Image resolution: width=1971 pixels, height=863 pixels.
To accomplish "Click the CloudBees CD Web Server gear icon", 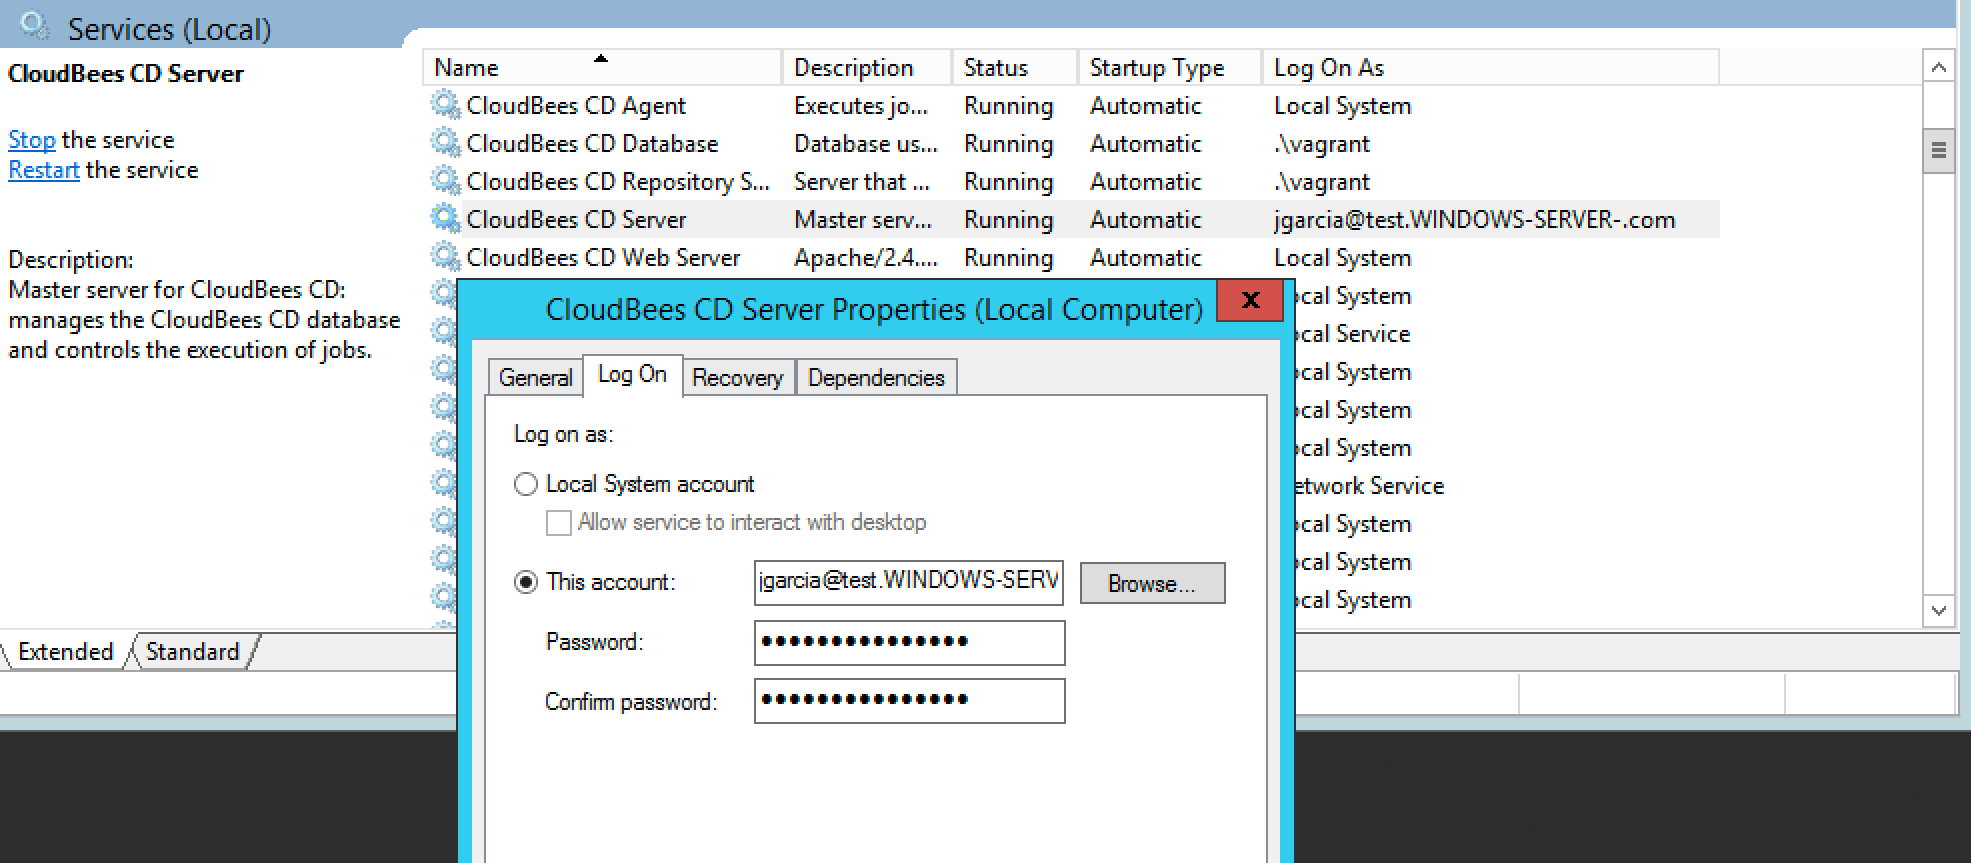I will tap(445, 257).
